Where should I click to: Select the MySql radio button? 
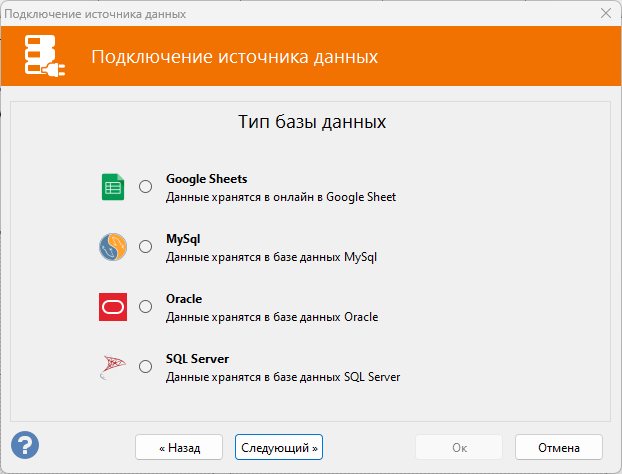[x=146, y=246]
